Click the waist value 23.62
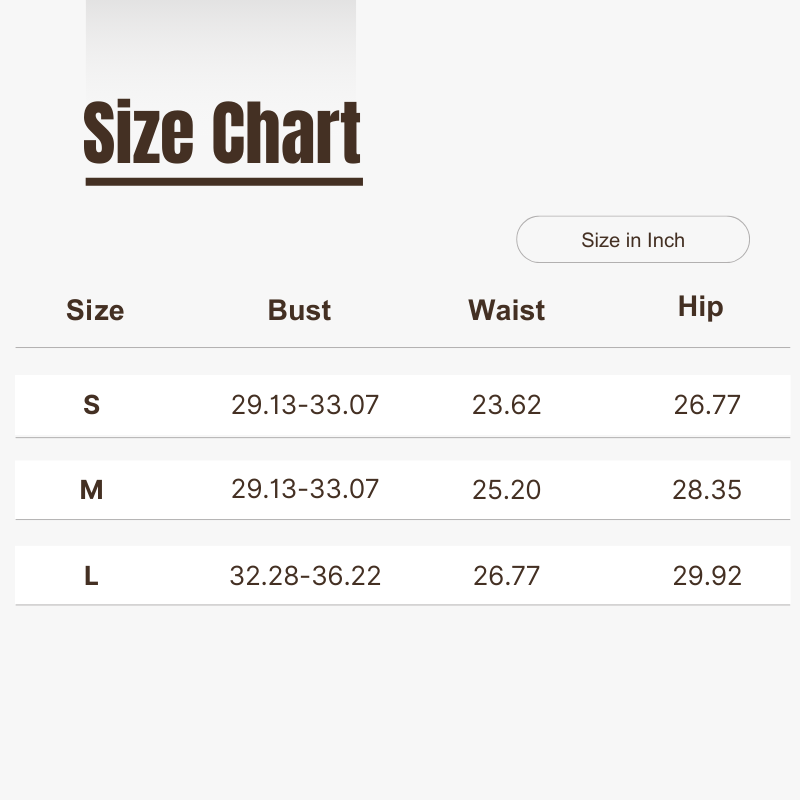 tap(507, 405)
